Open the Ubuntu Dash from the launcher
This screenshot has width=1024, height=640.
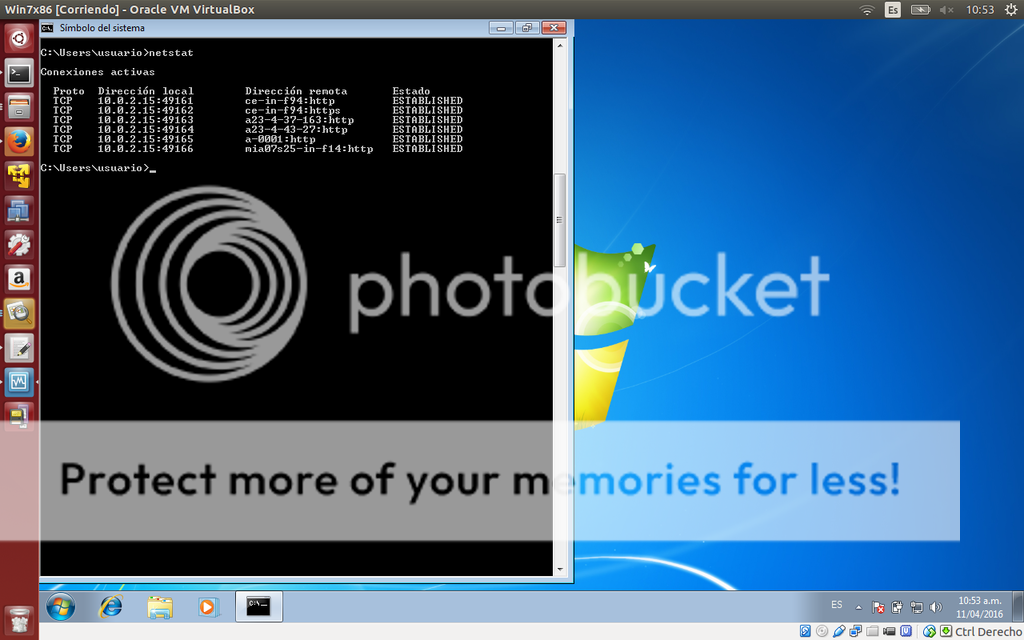[x=19, y=39]
